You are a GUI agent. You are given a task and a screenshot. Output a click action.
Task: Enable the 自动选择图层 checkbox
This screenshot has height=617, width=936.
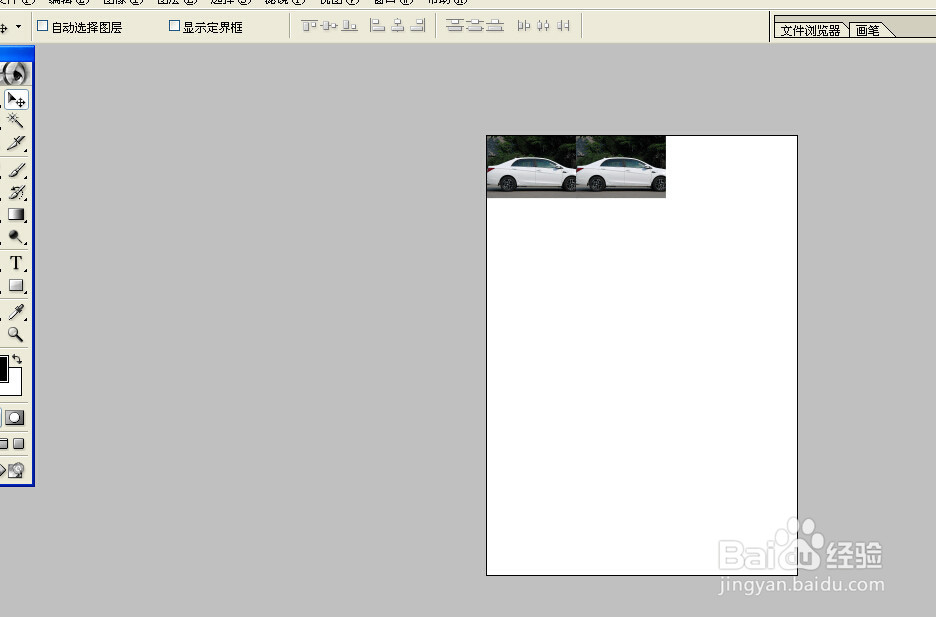42,26
